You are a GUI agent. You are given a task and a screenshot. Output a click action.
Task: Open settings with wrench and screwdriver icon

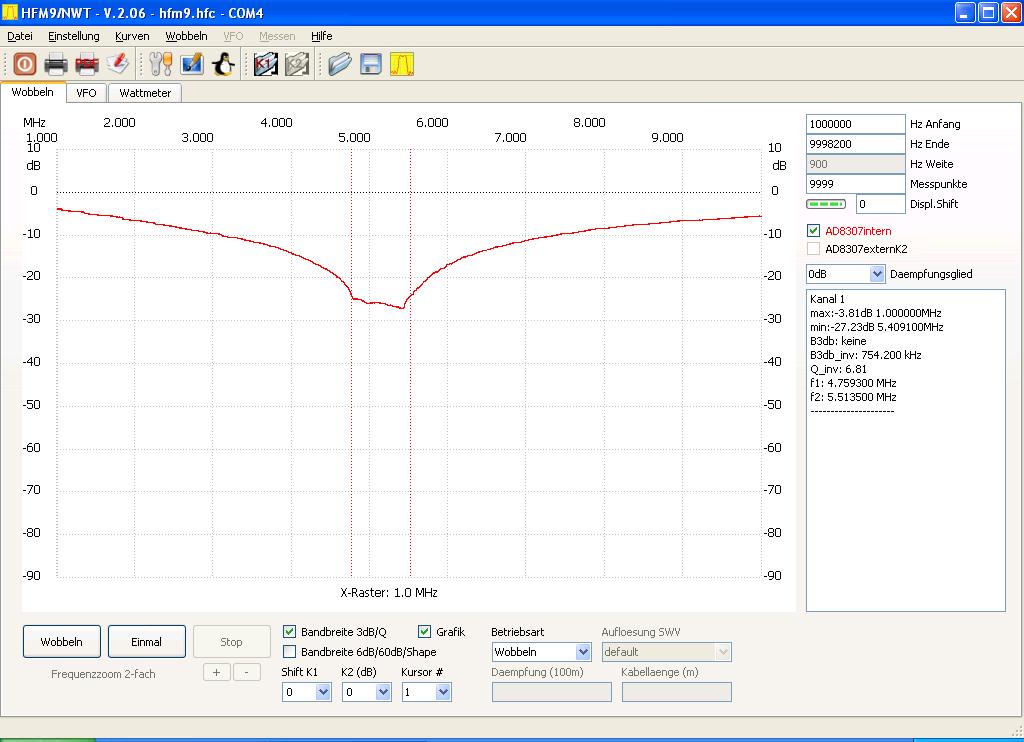click(161, 65)
